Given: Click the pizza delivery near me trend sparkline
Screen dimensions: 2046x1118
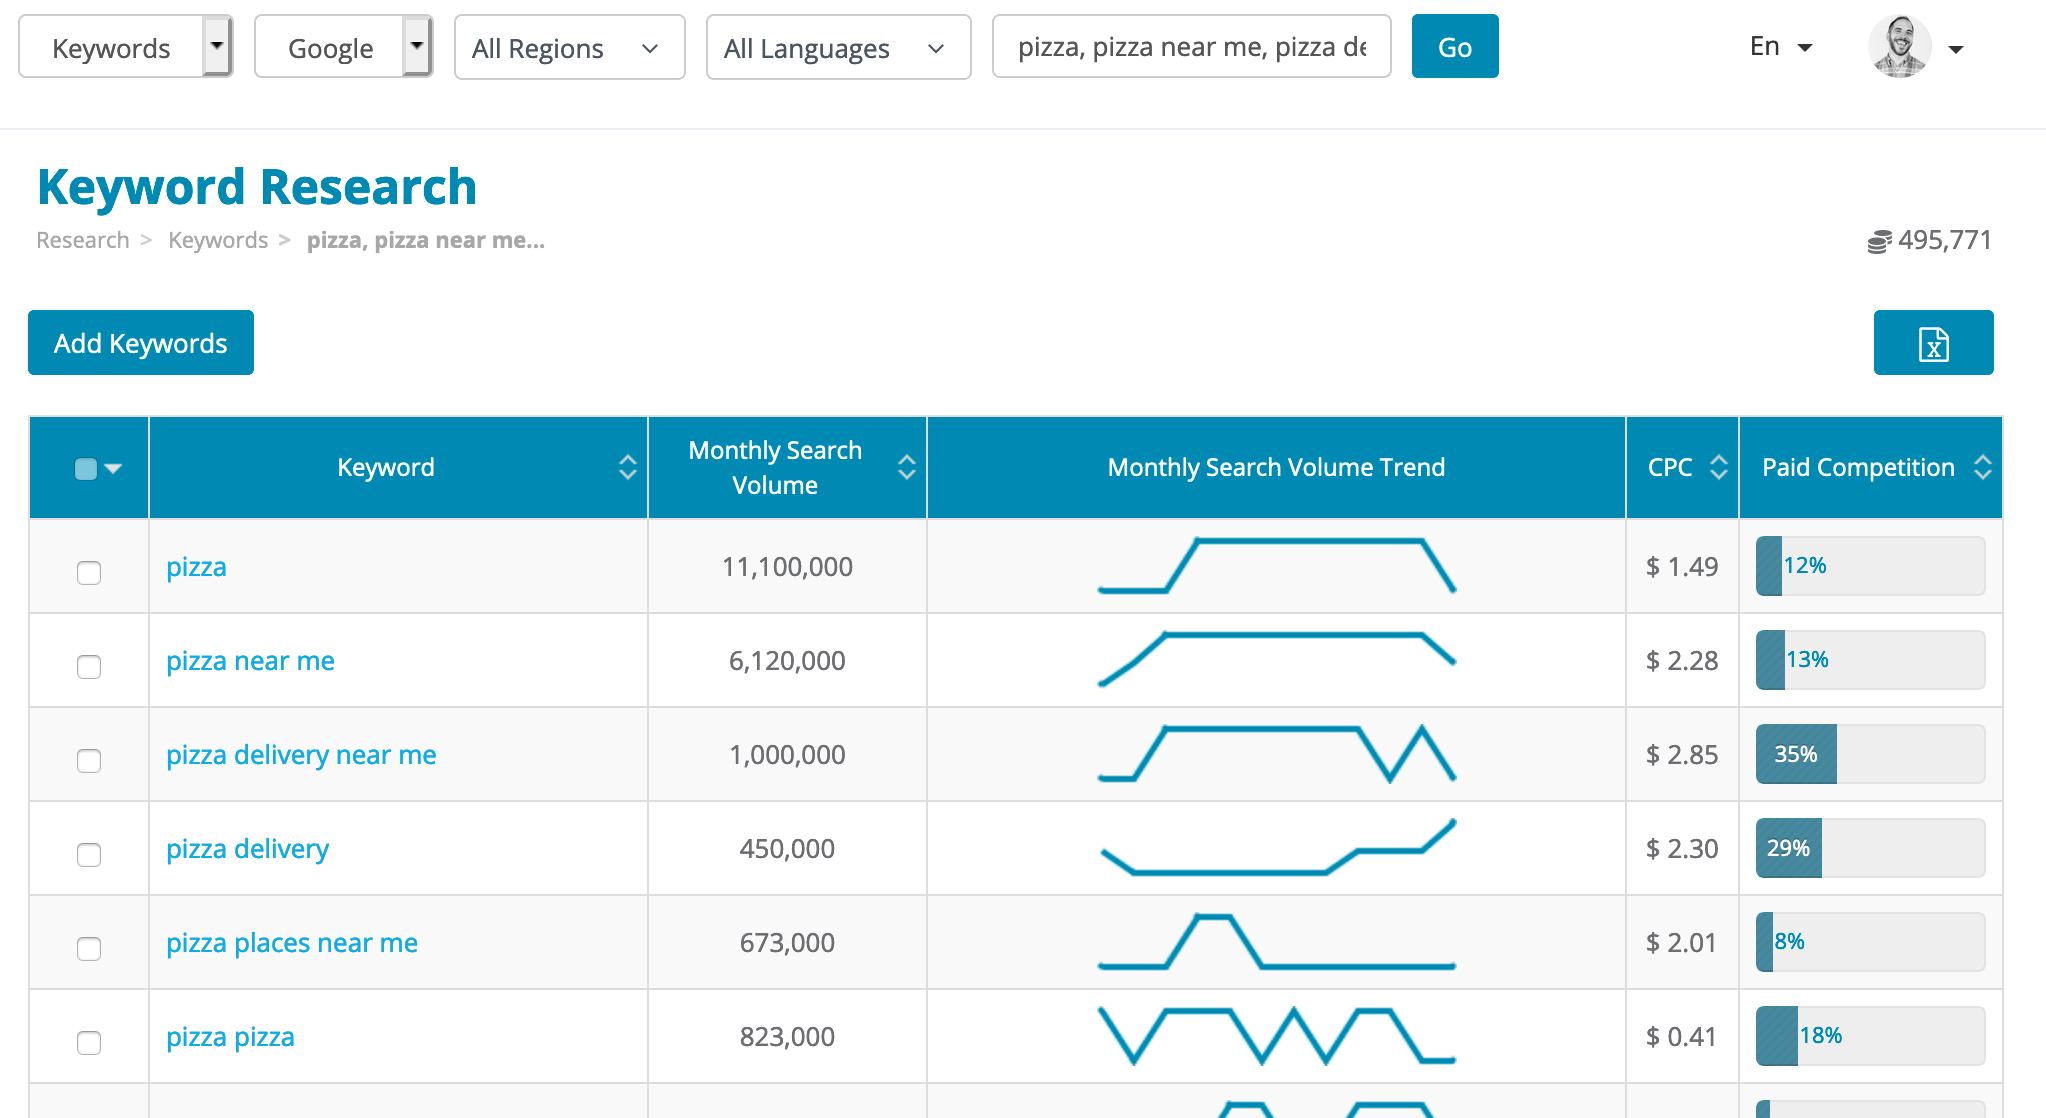Looking at the screenshot, I should pyautogui.click(x=1277, y=755).
